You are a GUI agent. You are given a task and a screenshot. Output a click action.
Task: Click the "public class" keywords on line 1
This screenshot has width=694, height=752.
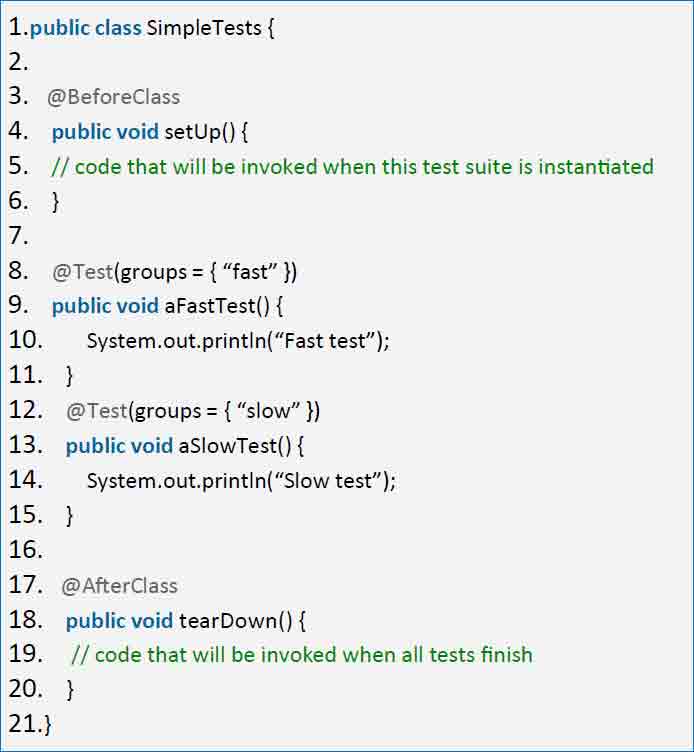[x=86, y=28]
